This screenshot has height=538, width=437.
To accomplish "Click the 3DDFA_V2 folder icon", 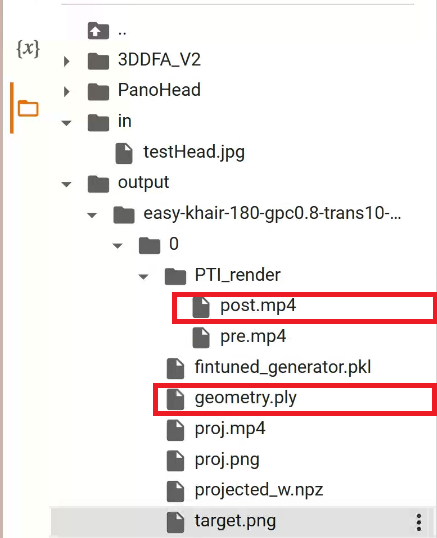I will click(x=98, y=61).
